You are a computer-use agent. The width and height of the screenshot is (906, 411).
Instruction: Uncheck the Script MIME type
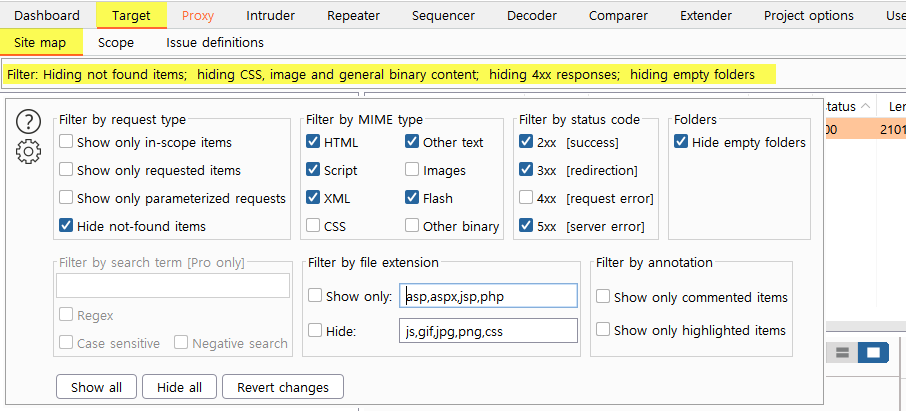coord(313,170)
